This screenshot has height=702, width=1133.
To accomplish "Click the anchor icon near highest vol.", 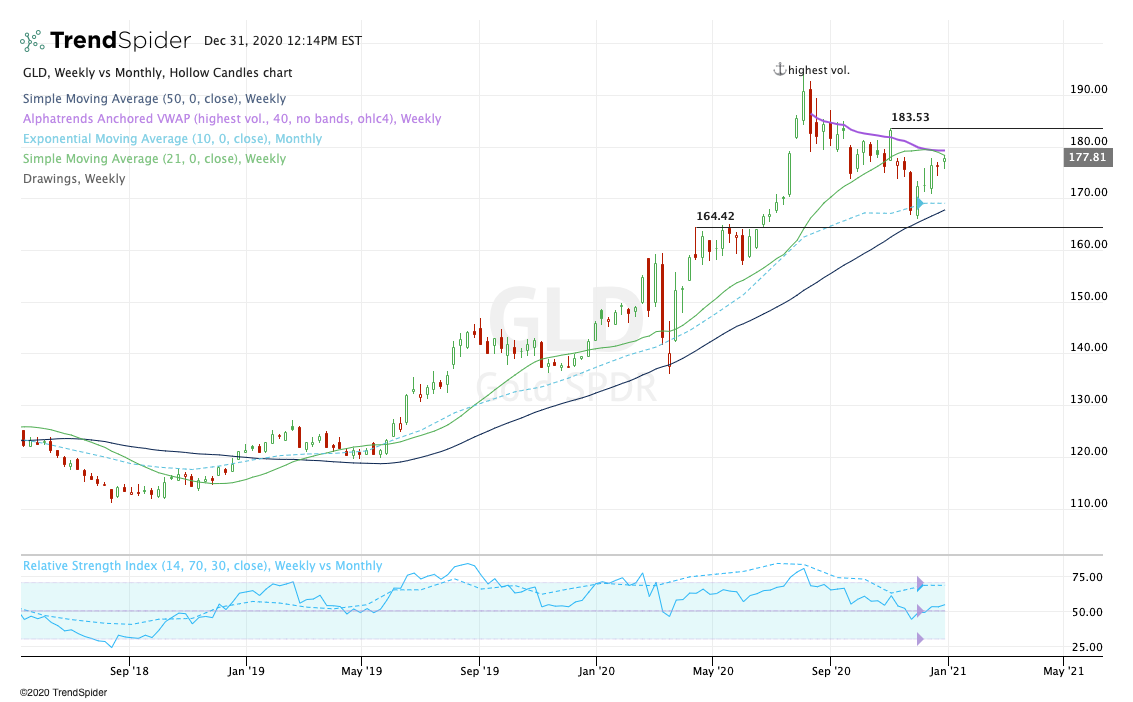I will pyautogui.click(x=780, y=69).
